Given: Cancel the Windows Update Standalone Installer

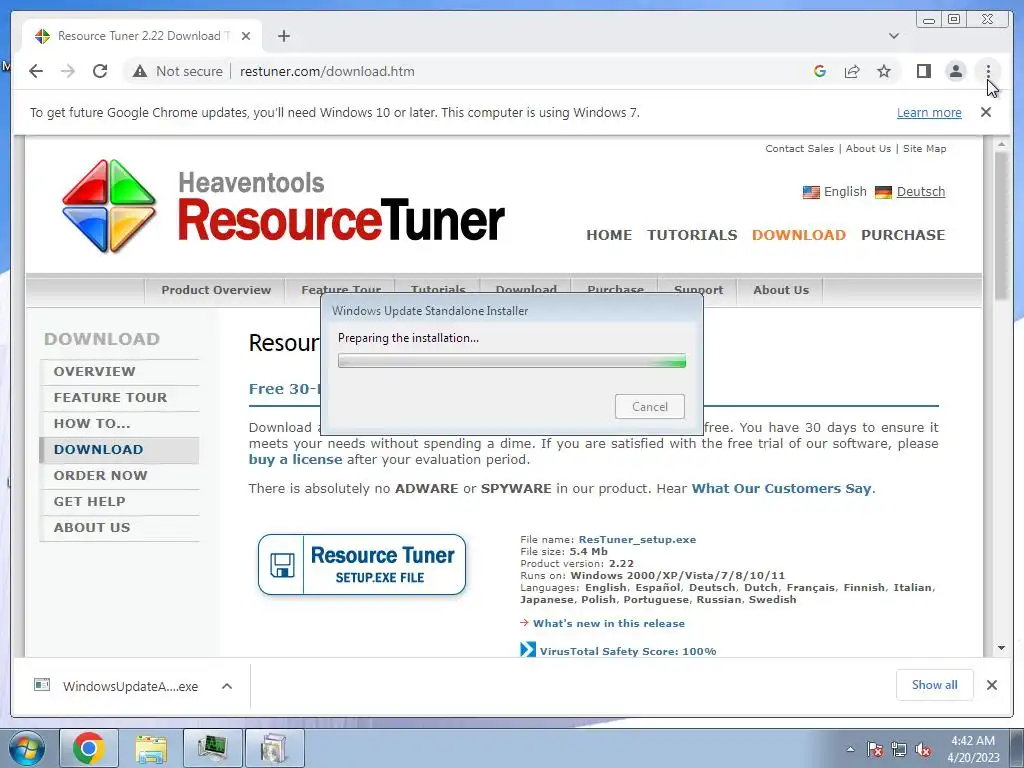Looking at the screenshot, I should tap(650, 406).
